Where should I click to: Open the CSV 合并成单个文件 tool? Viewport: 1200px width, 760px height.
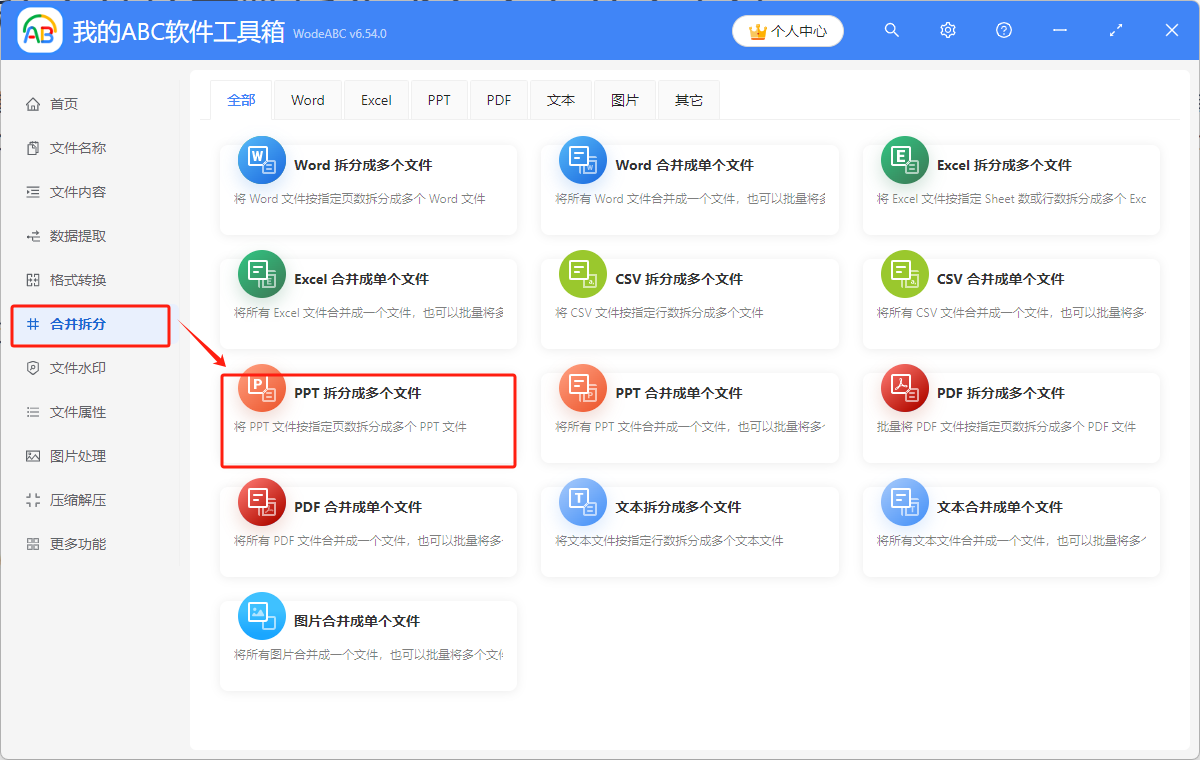1010,302
